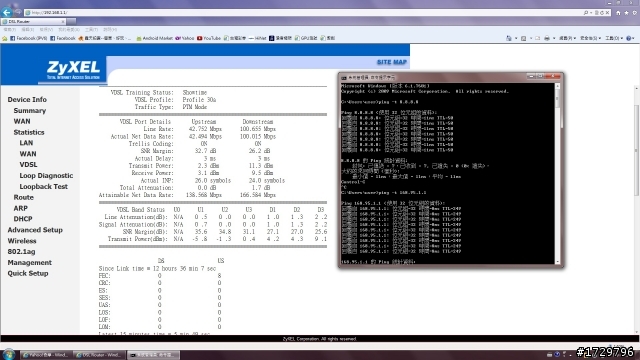The height and width of the screenshot is (360, 640).
Task: Click the command bar home page icon
Action: click(x=509, y=38)
